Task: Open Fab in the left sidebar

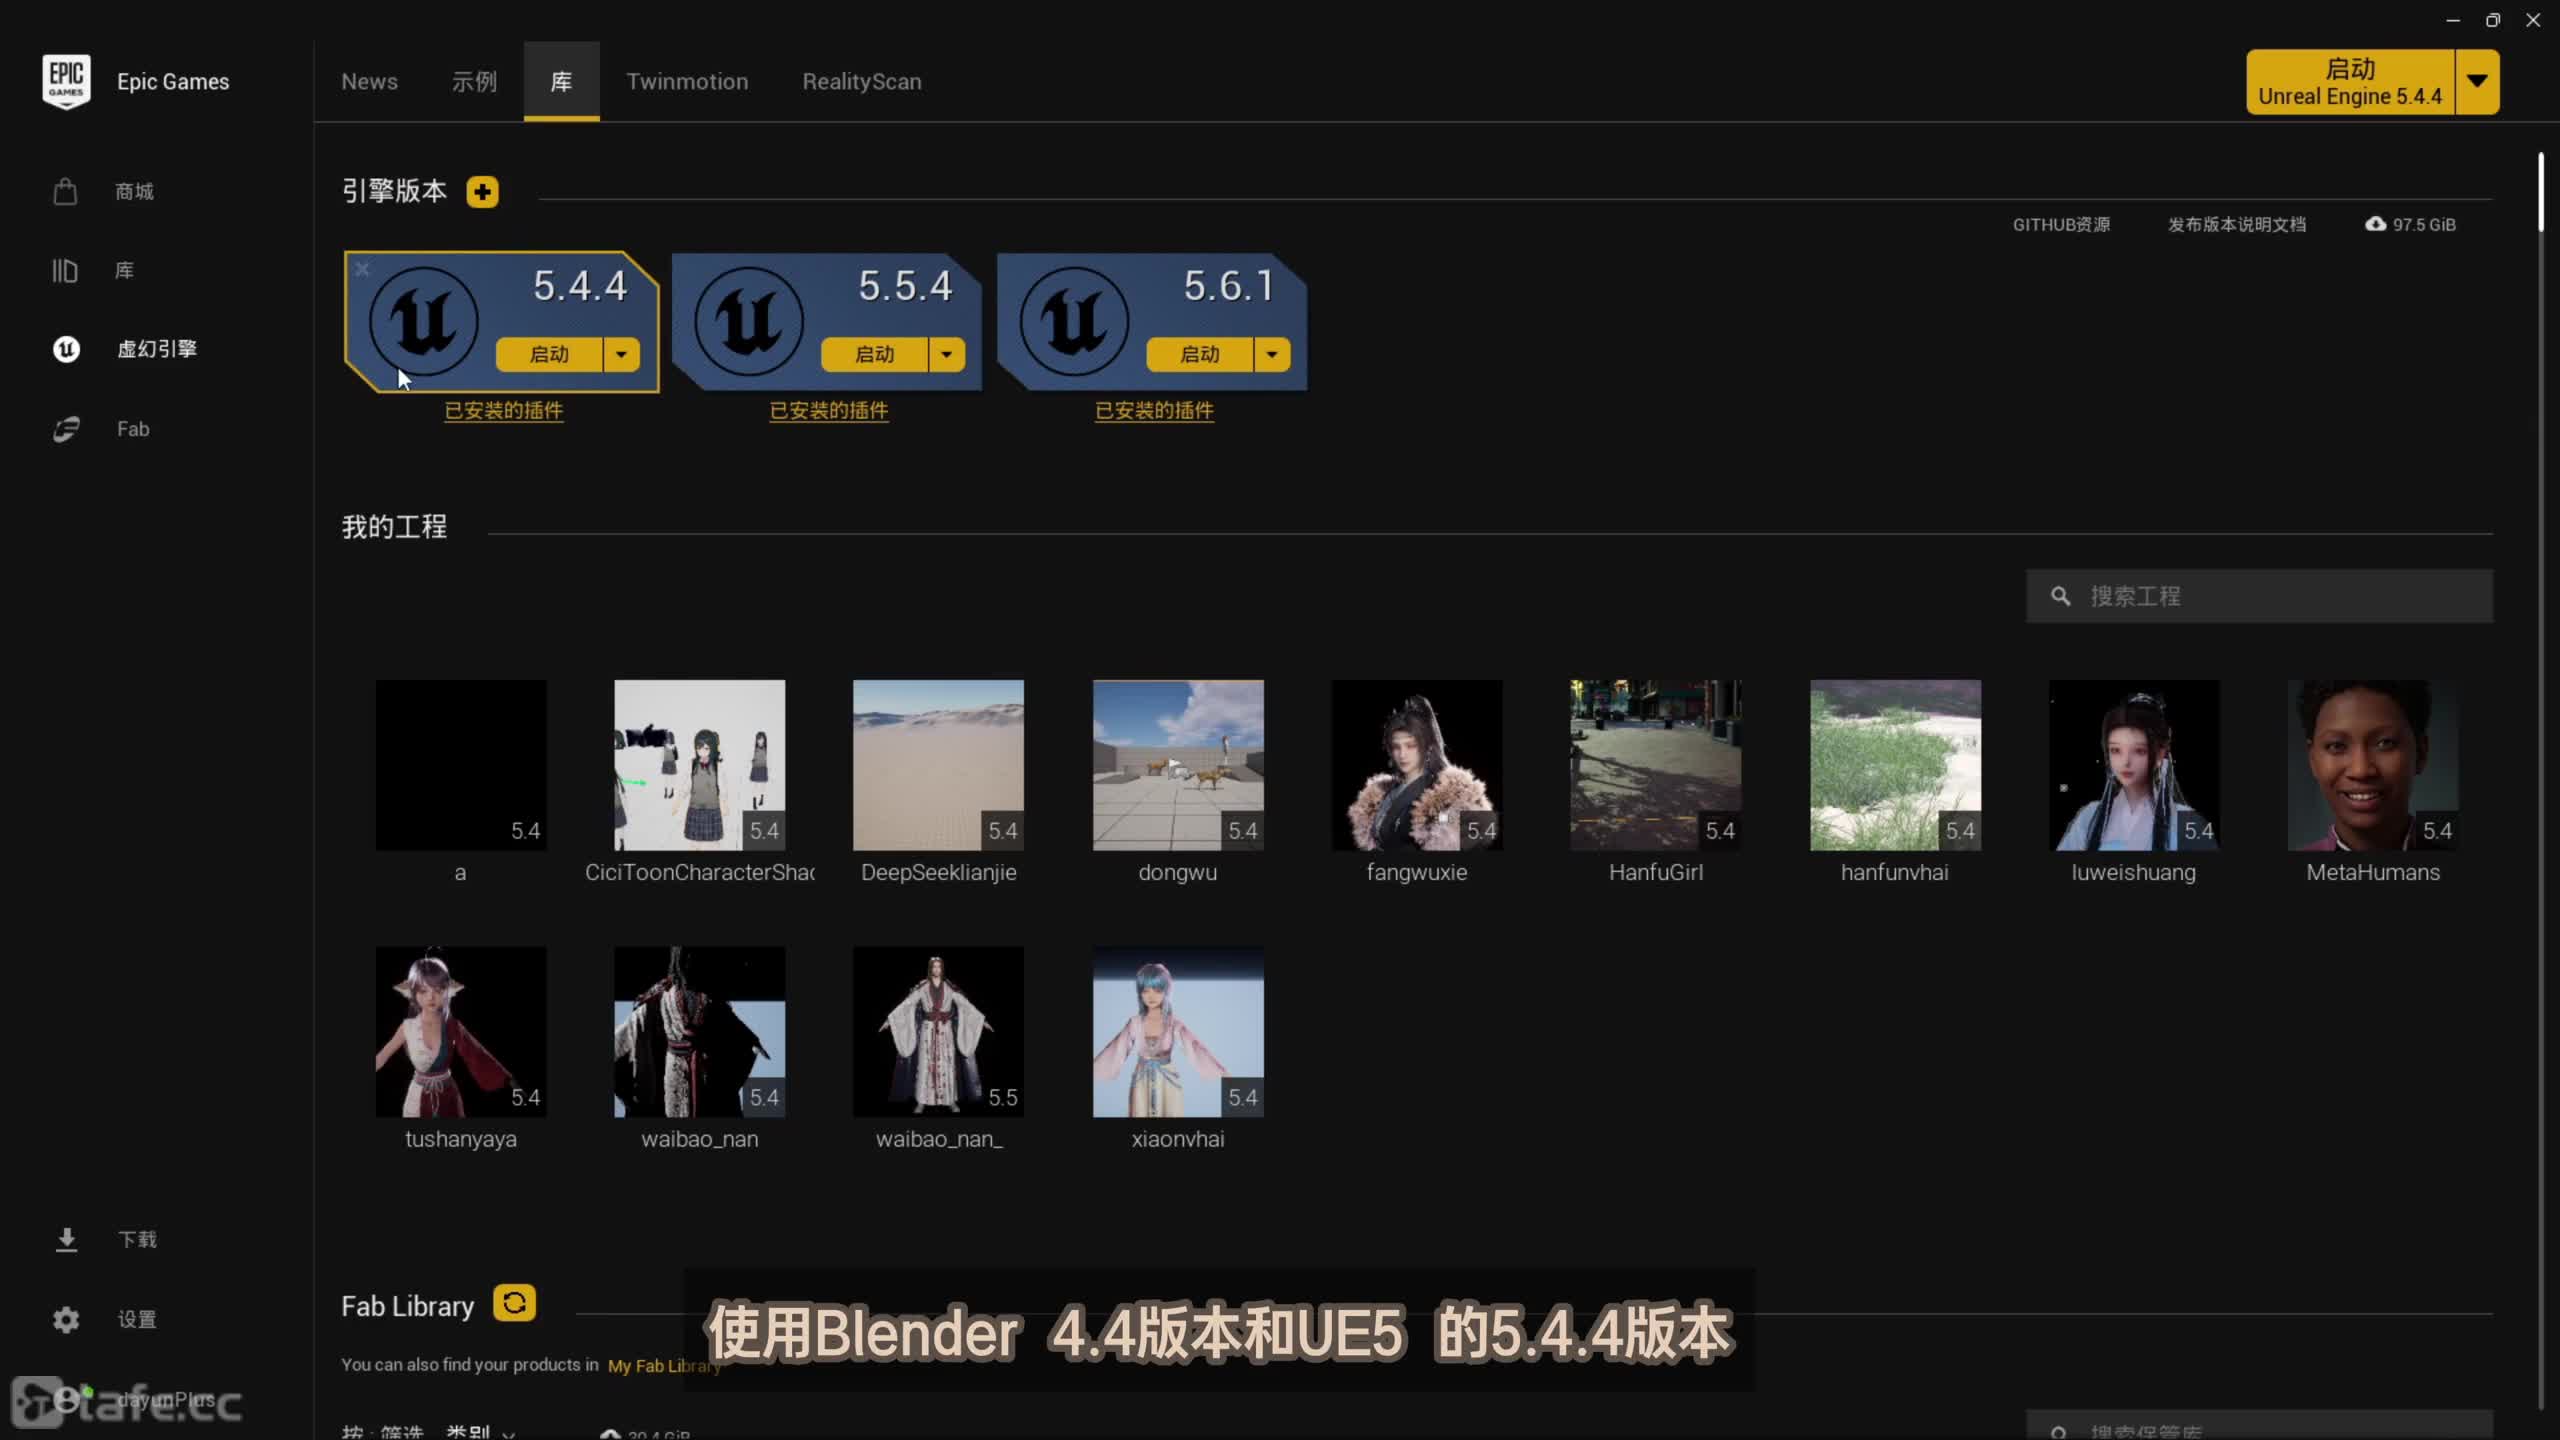Action: coord(66,429)
